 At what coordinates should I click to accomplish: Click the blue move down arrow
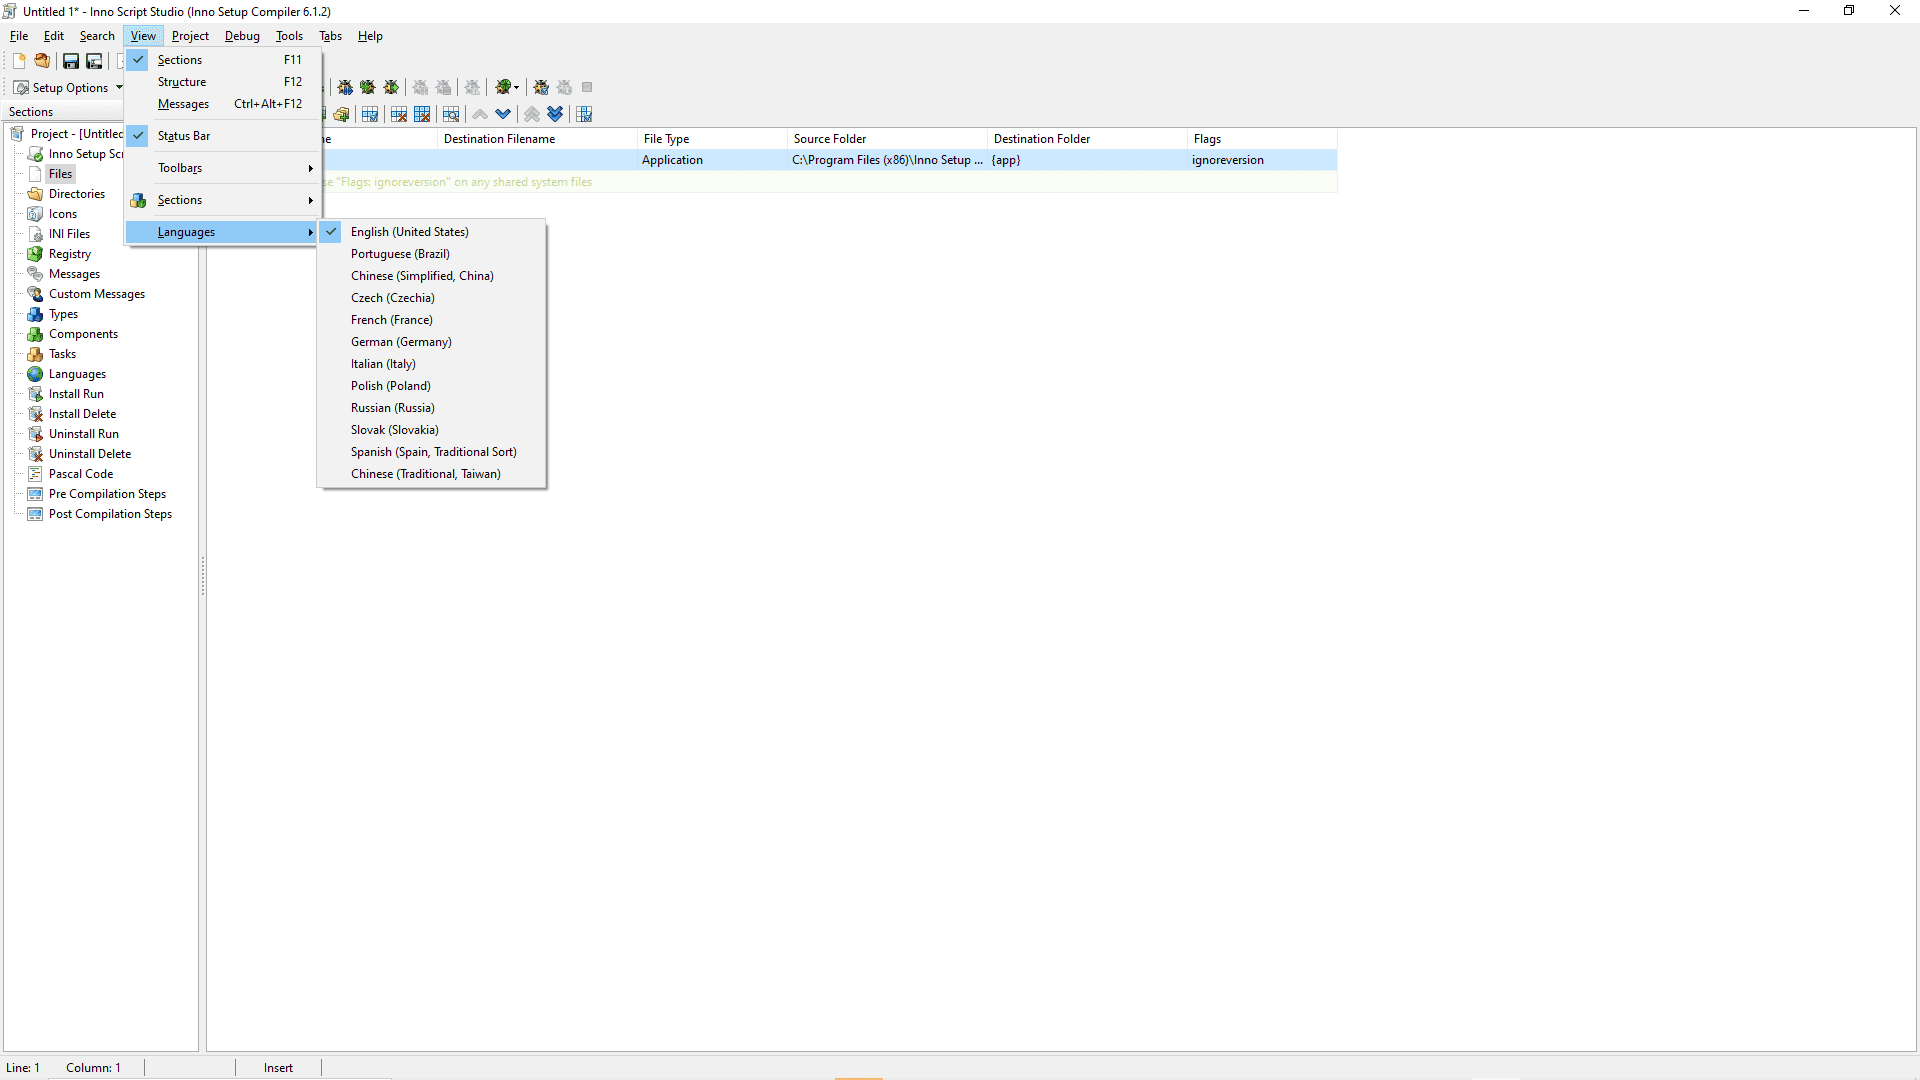[503, 114]
